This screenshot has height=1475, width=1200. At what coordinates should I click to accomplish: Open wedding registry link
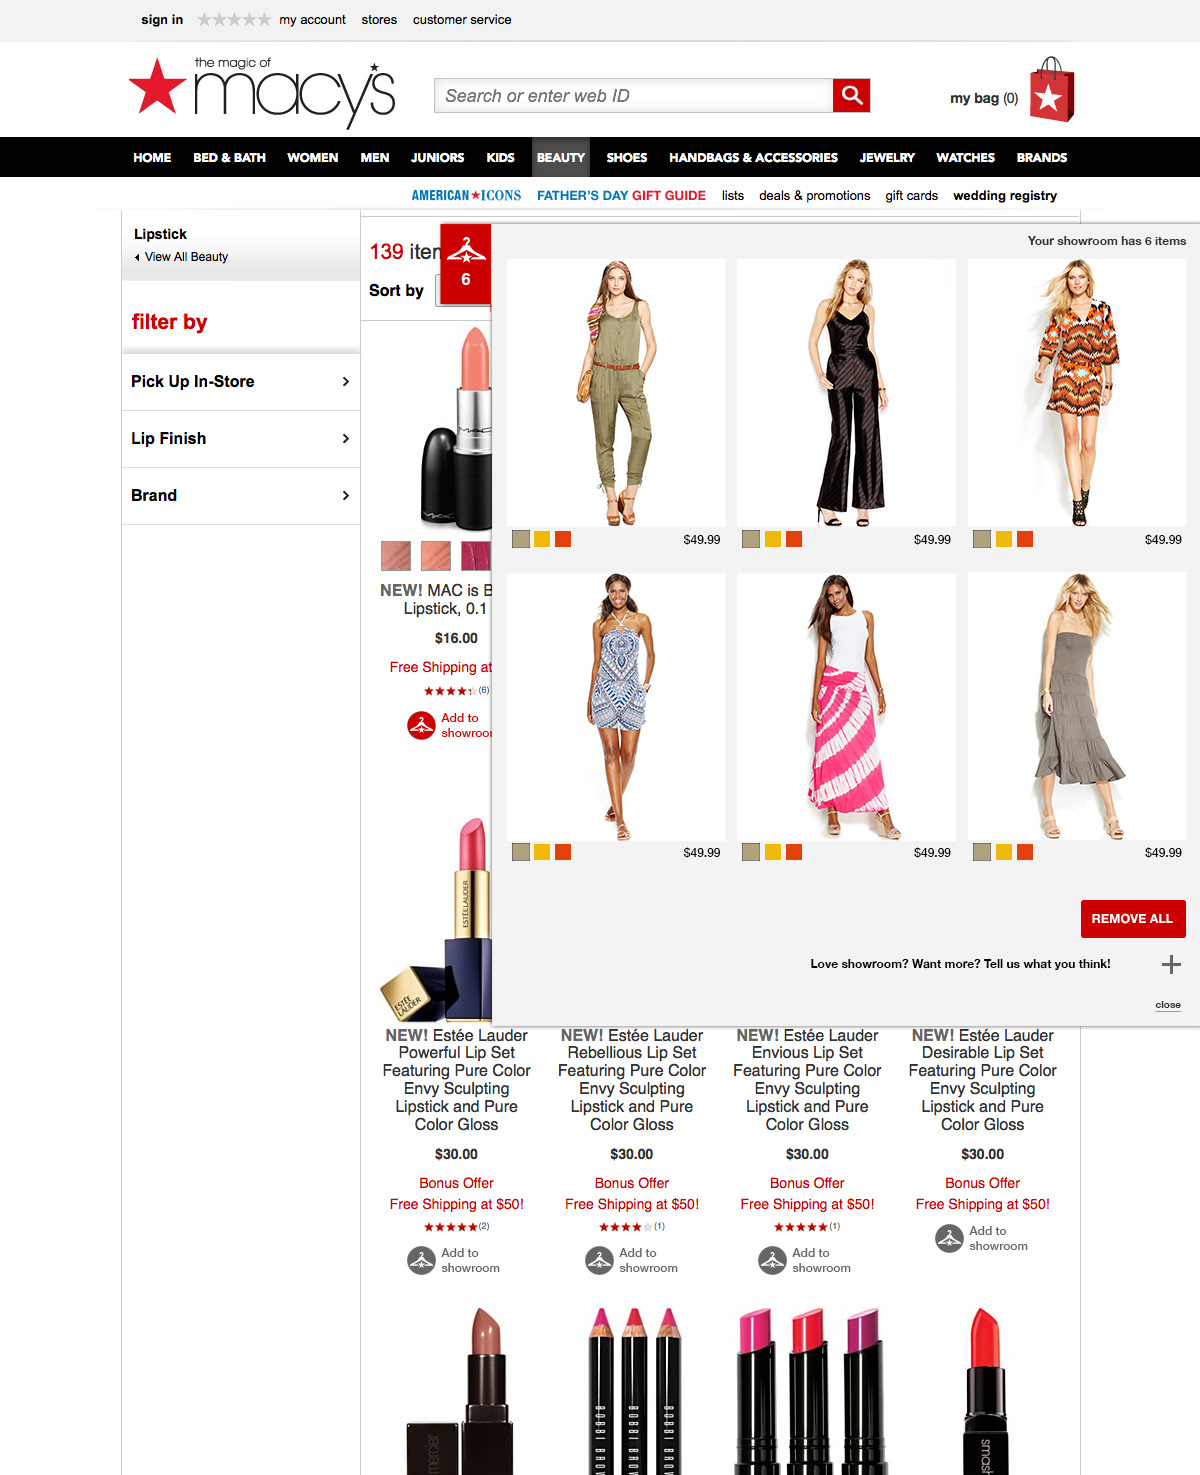[1005, 195]
